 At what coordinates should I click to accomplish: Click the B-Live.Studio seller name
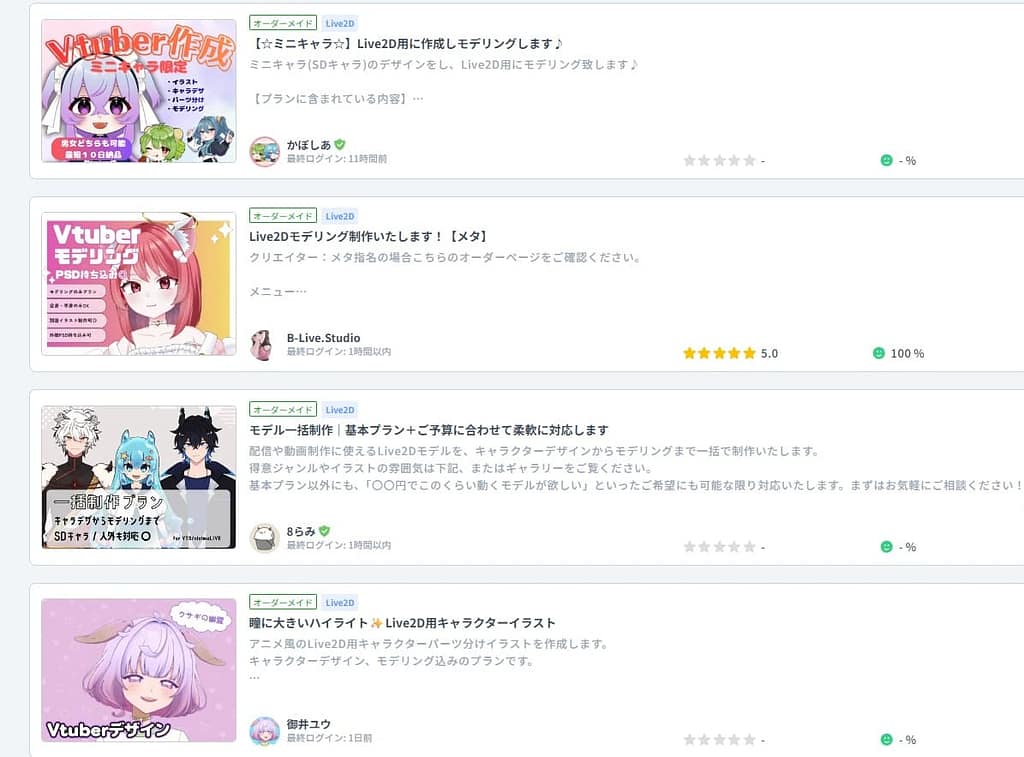coord(323,338)
